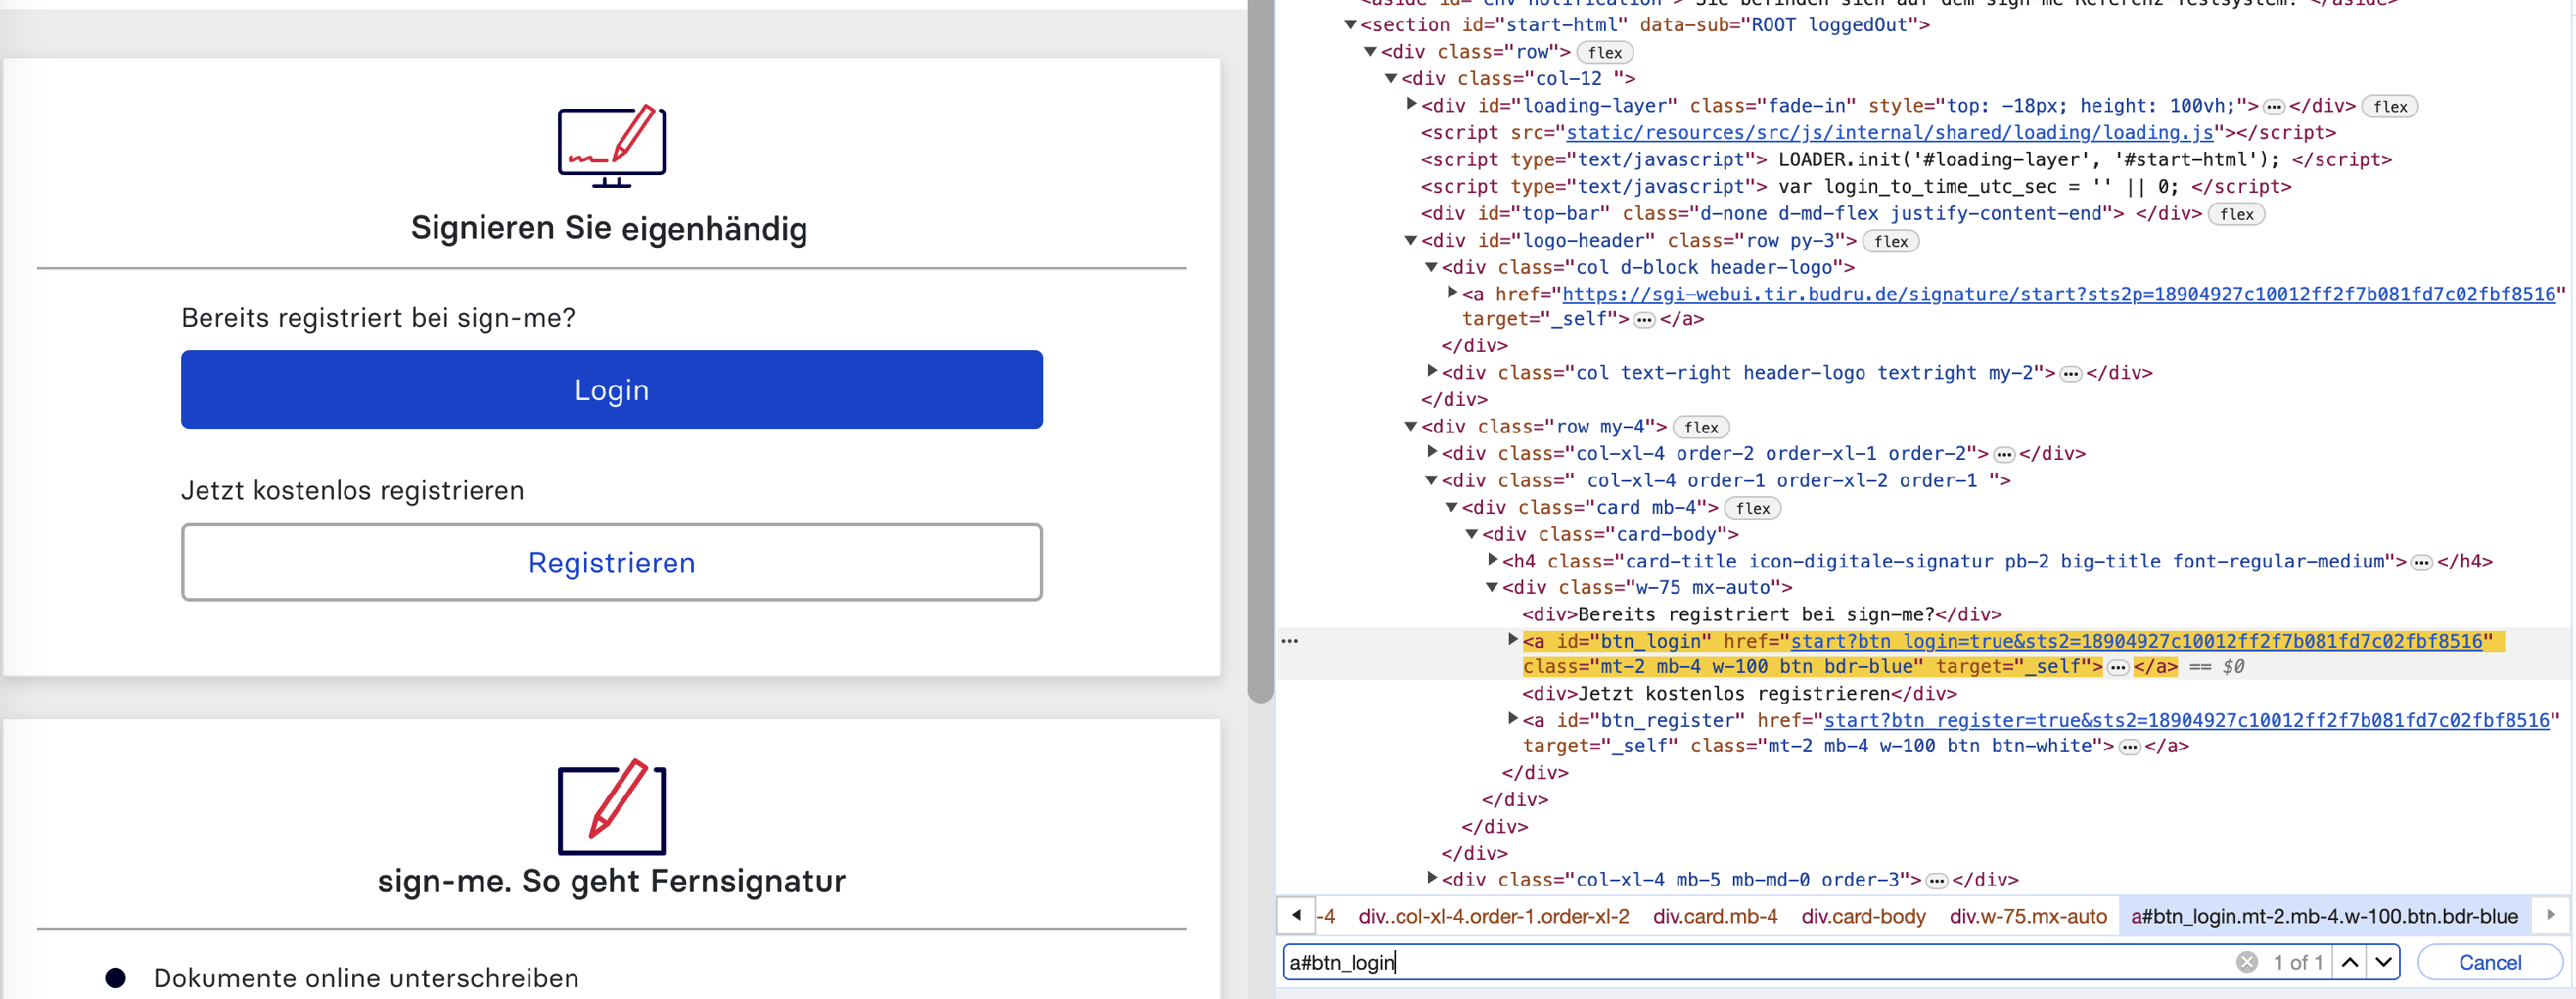The image size is (2576, 999).
Task: Expand the btn_register anchor node
Action: pyautogui.click(x=1512, y=718)
